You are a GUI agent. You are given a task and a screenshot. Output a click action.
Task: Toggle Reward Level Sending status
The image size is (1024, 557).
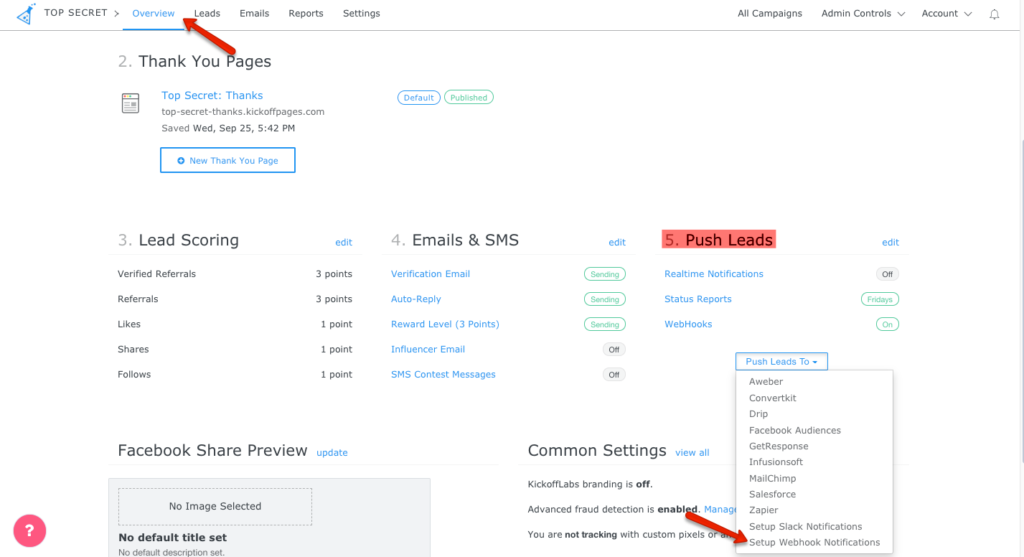605,325
